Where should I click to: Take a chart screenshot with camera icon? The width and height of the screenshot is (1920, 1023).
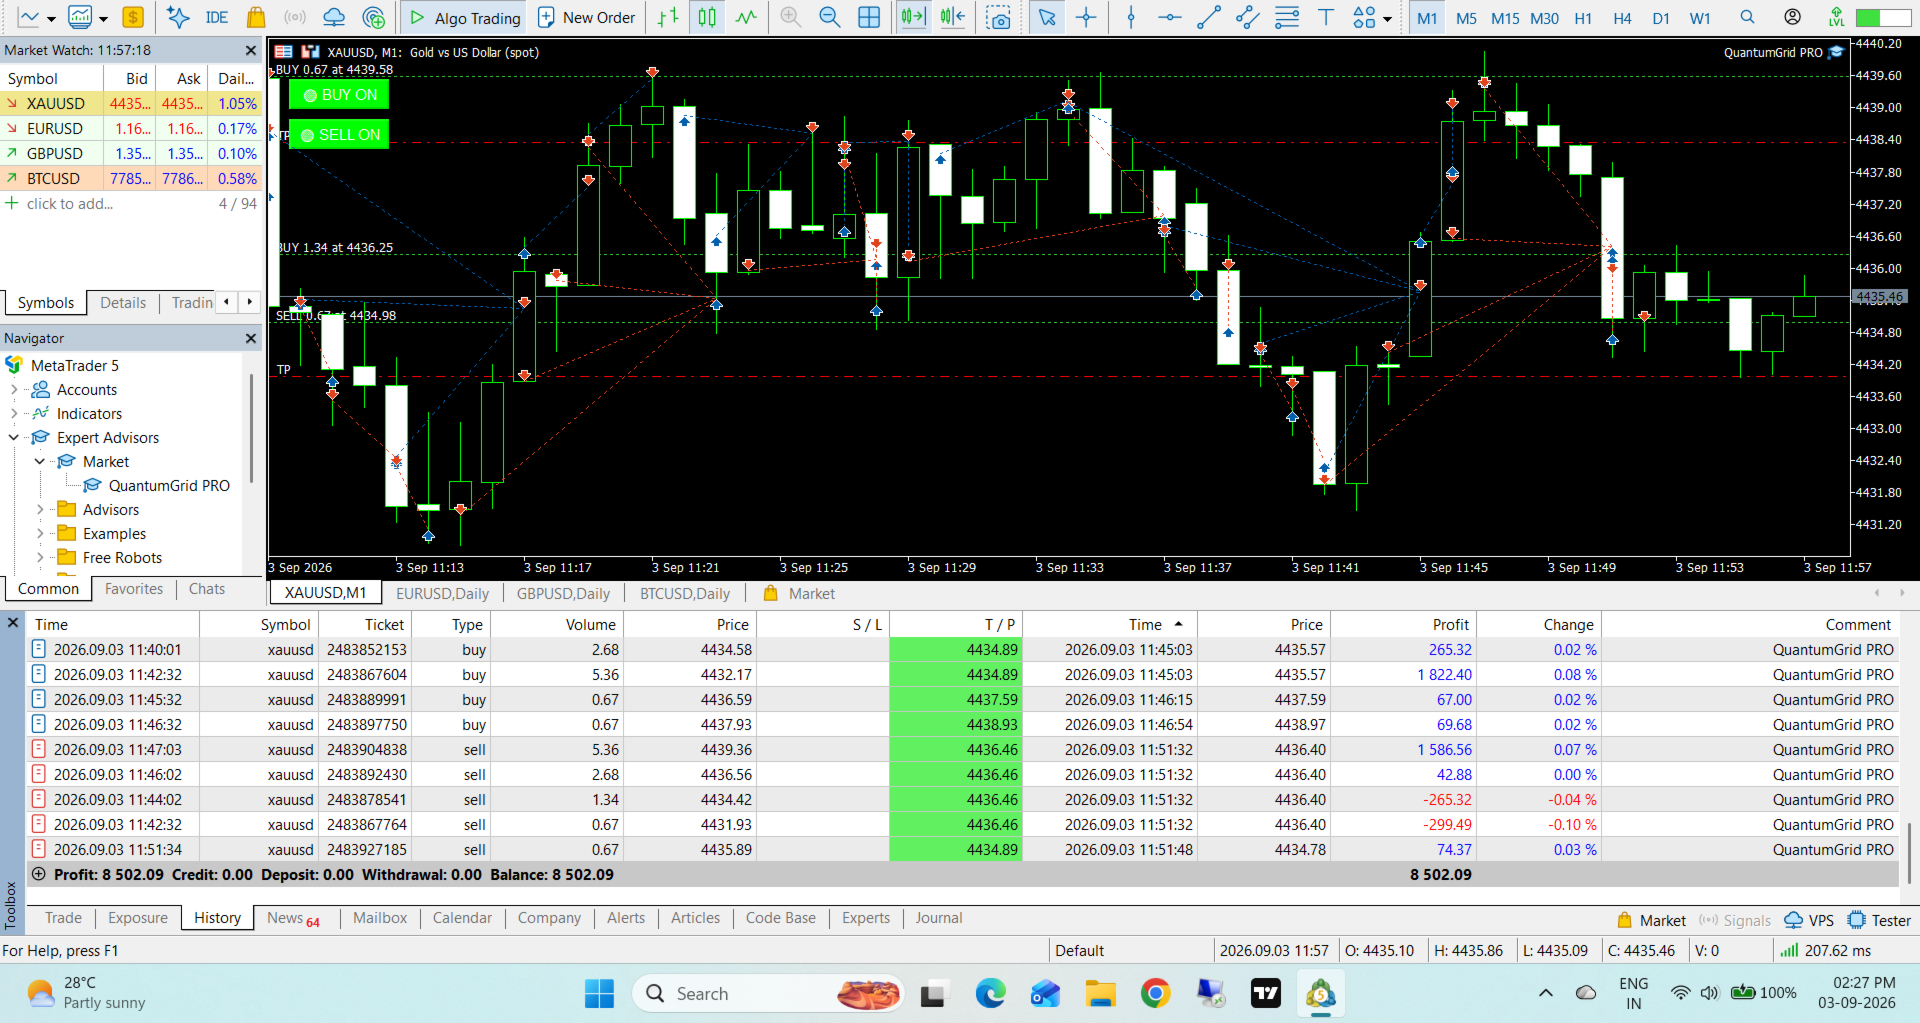tap(998, 17)
